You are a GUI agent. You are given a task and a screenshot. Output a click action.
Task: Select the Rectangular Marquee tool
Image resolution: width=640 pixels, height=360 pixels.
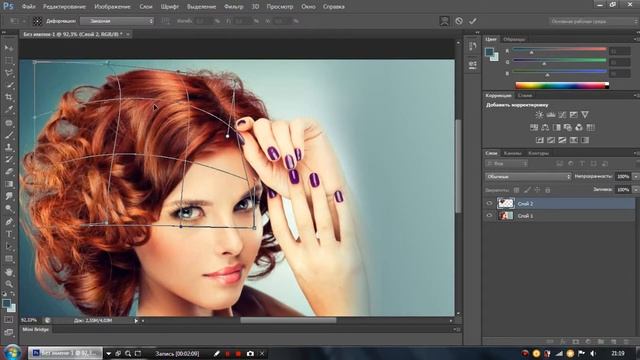[9, 60]
